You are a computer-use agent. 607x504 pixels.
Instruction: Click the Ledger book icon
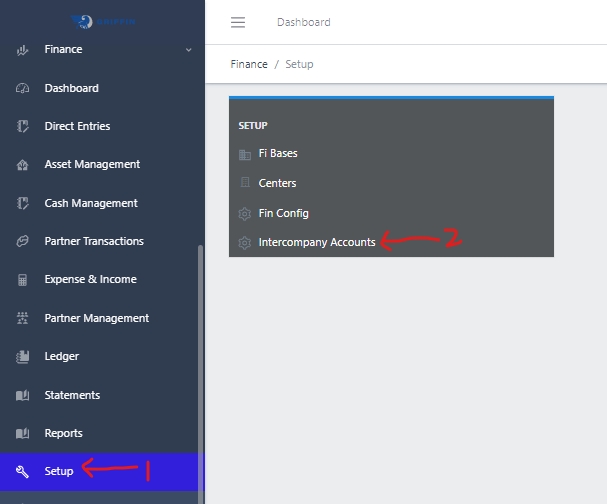pos(22,357)
